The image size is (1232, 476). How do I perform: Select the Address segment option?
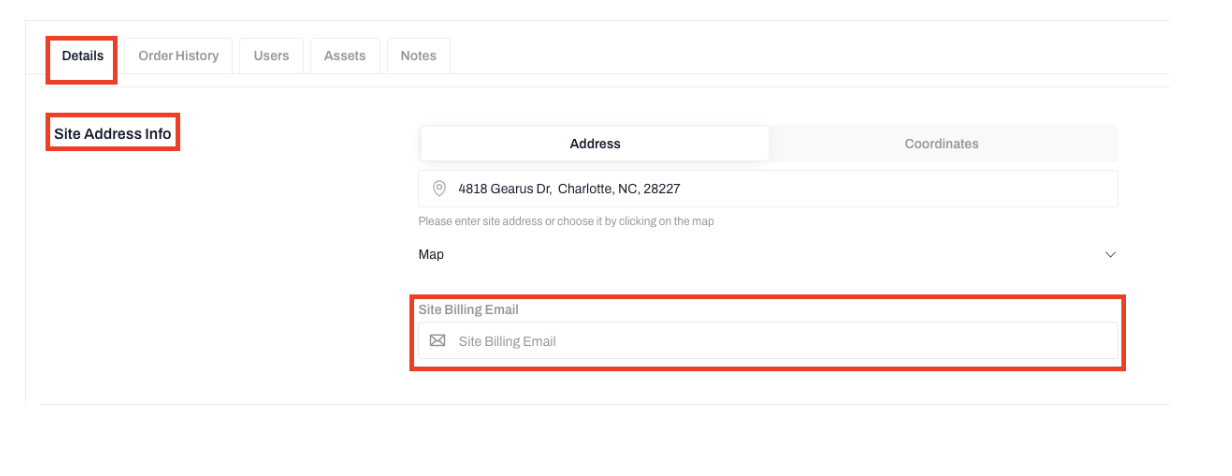pyautogui.click(x=595, y=144)
